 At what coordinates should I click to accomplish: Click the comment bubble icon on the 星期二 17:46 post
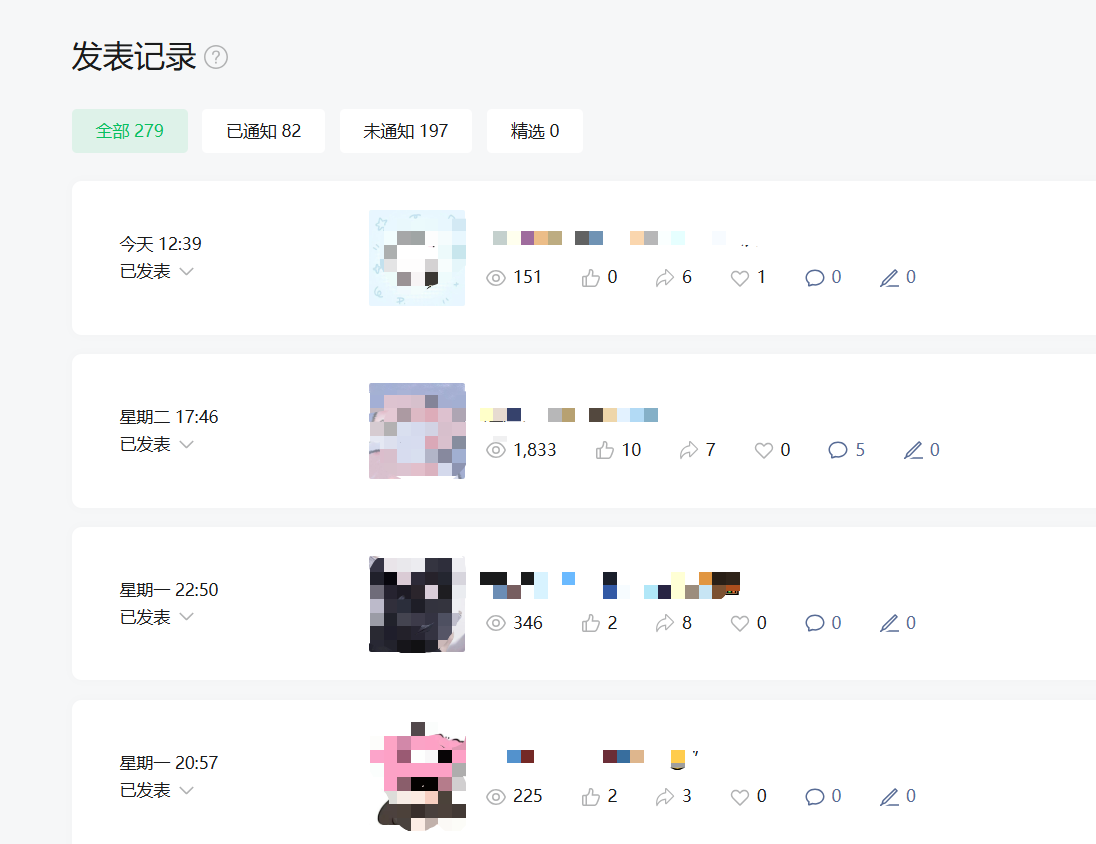837,450
